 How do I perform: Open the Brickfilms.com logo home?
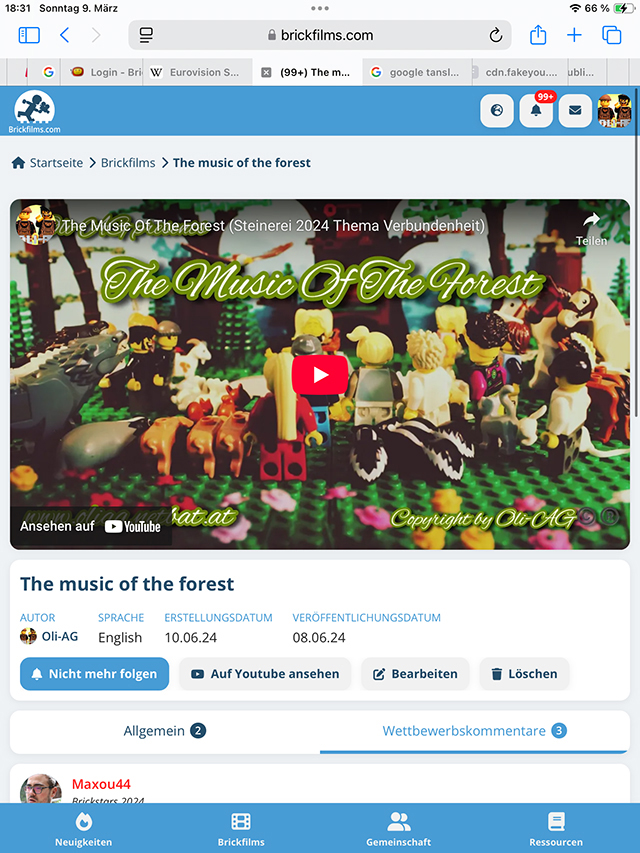[34, 112]
